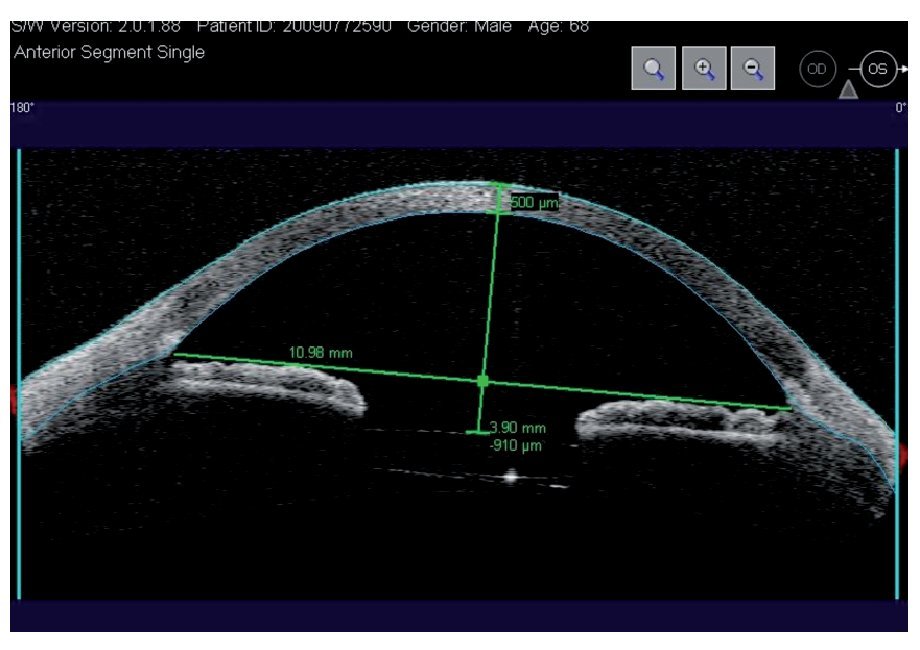Zoom in with the plus magnifier

[x=704, y=70]
